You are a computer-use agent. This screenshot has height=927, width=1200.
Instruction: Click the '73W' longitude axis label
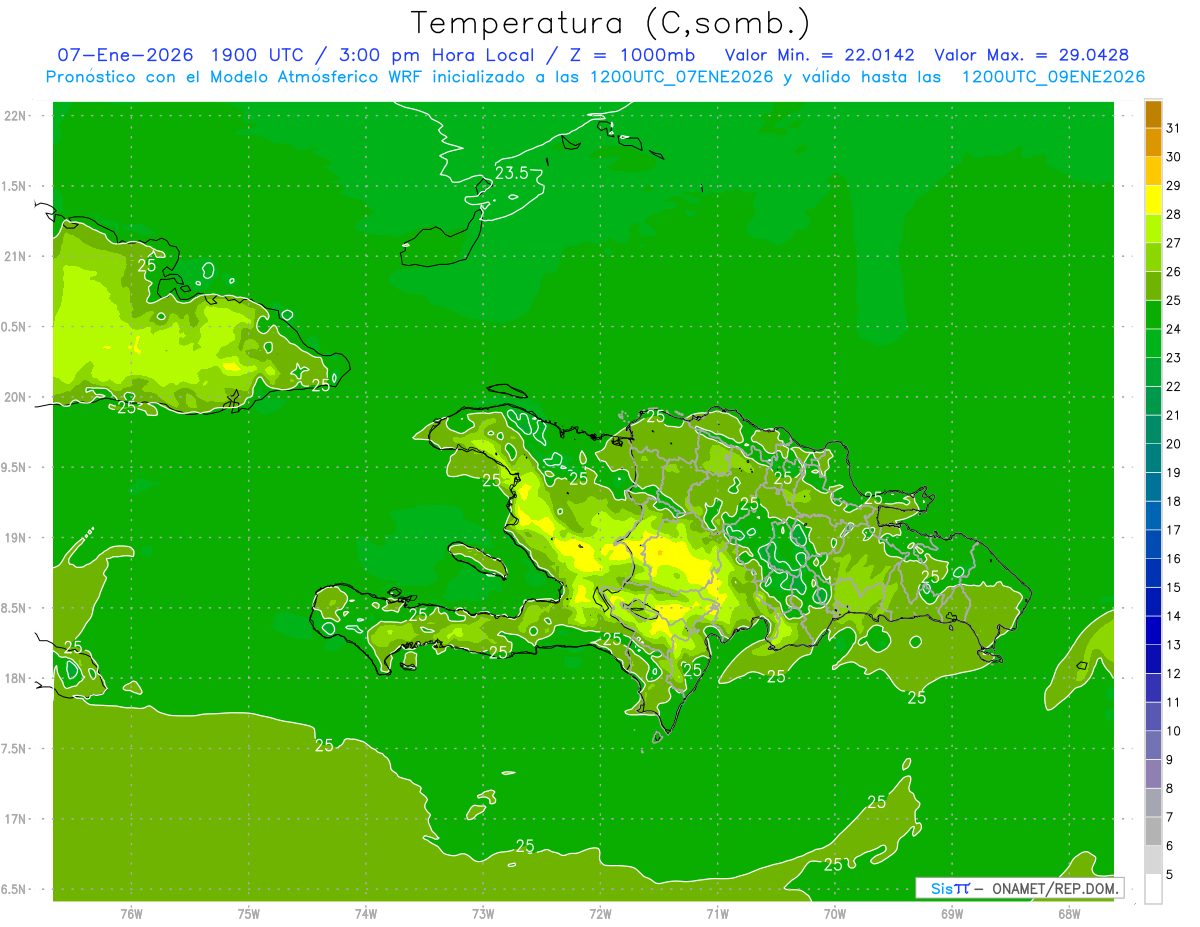coord(483,913)
